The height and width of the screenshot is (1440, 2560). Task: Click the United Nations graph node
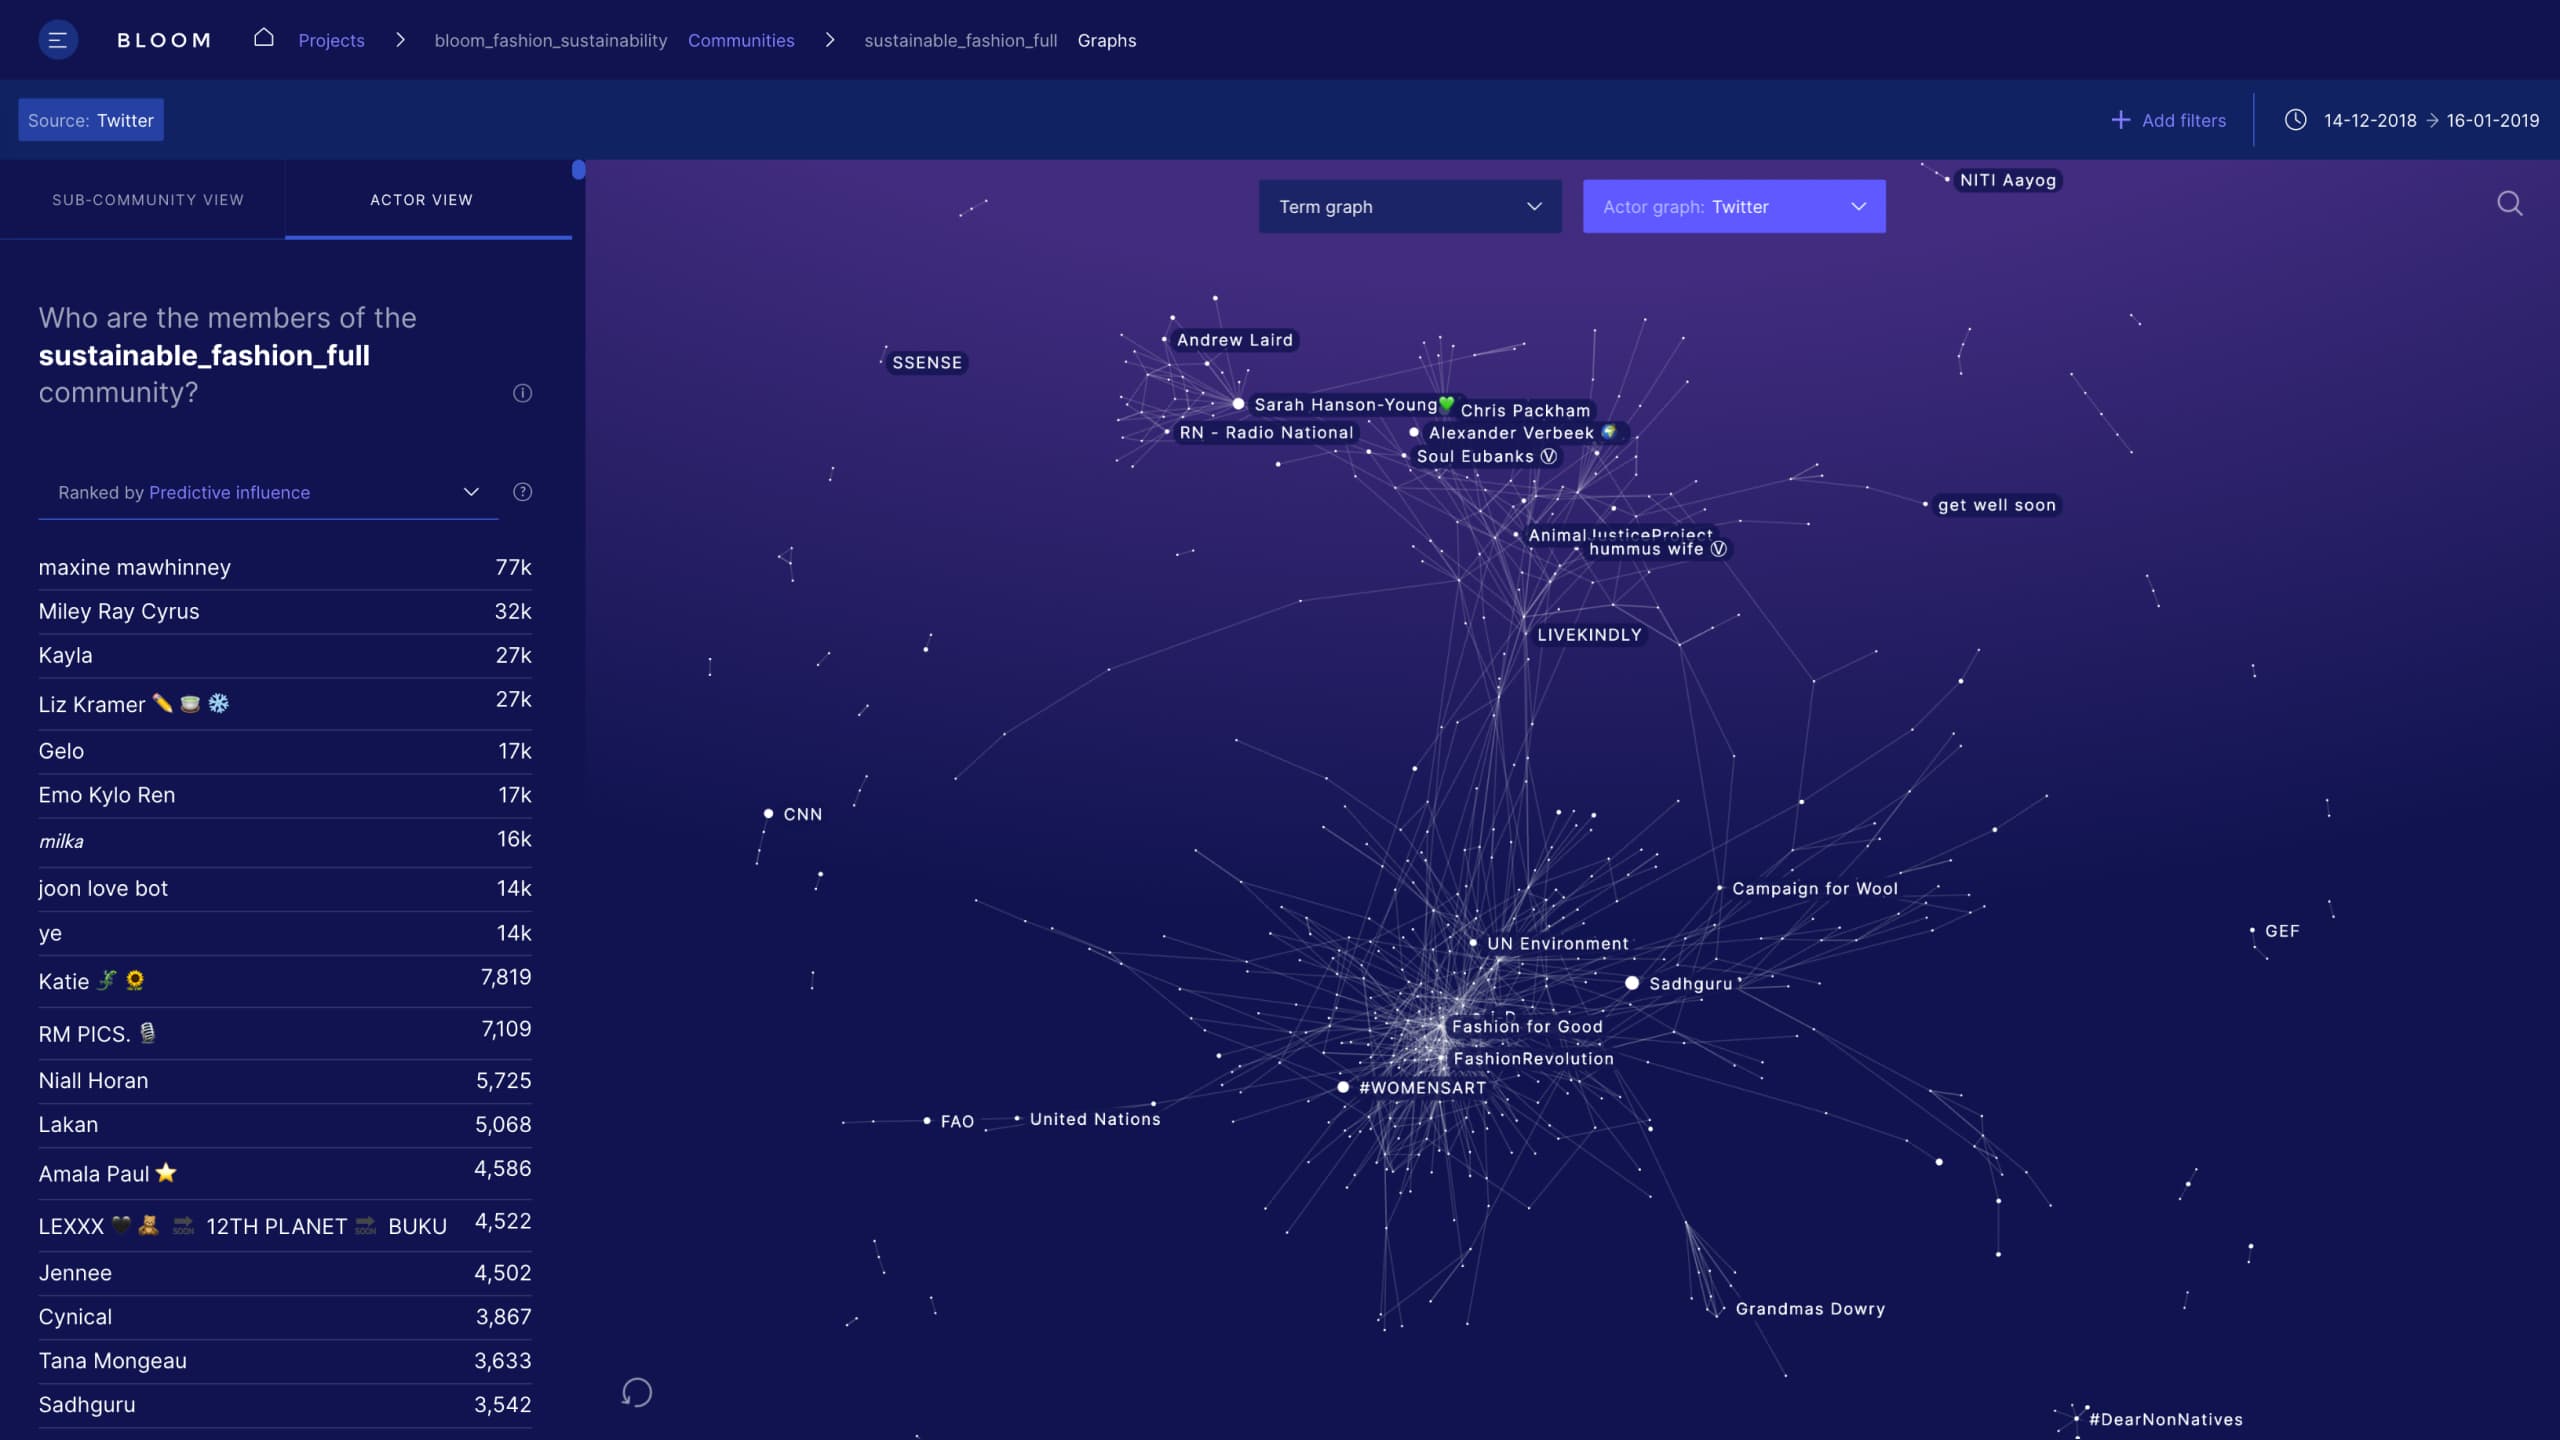1017,1119
